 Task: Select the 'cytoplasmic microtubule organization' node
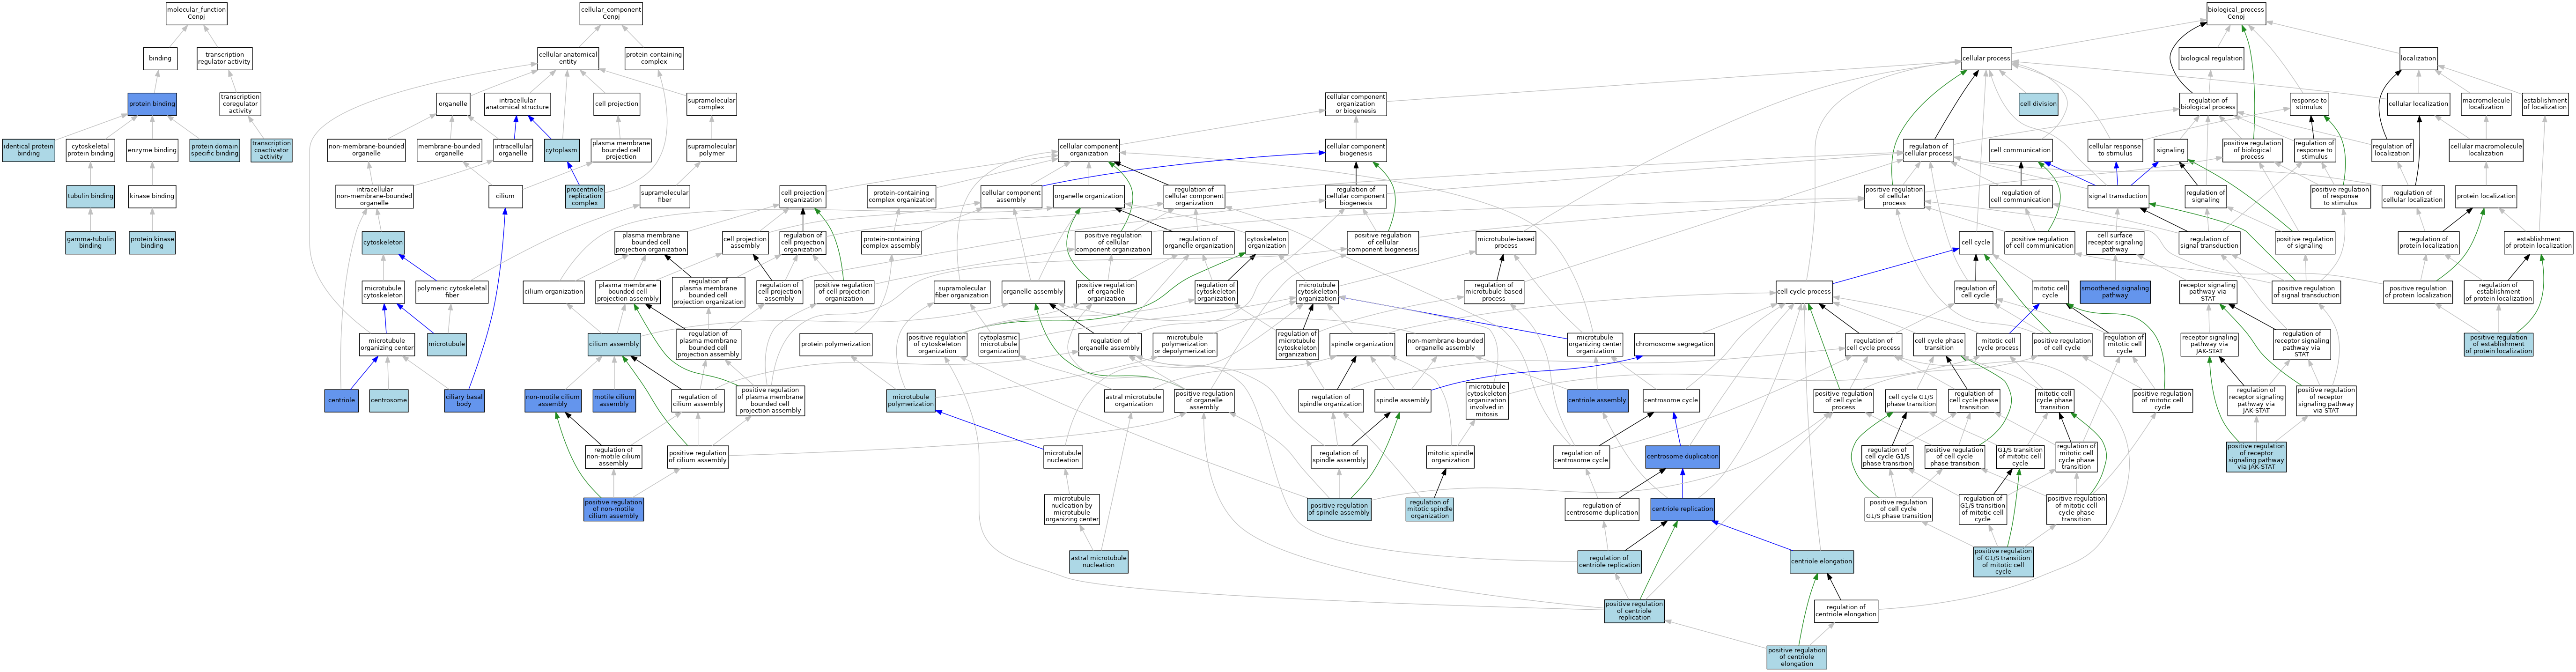tap(999, 344)
